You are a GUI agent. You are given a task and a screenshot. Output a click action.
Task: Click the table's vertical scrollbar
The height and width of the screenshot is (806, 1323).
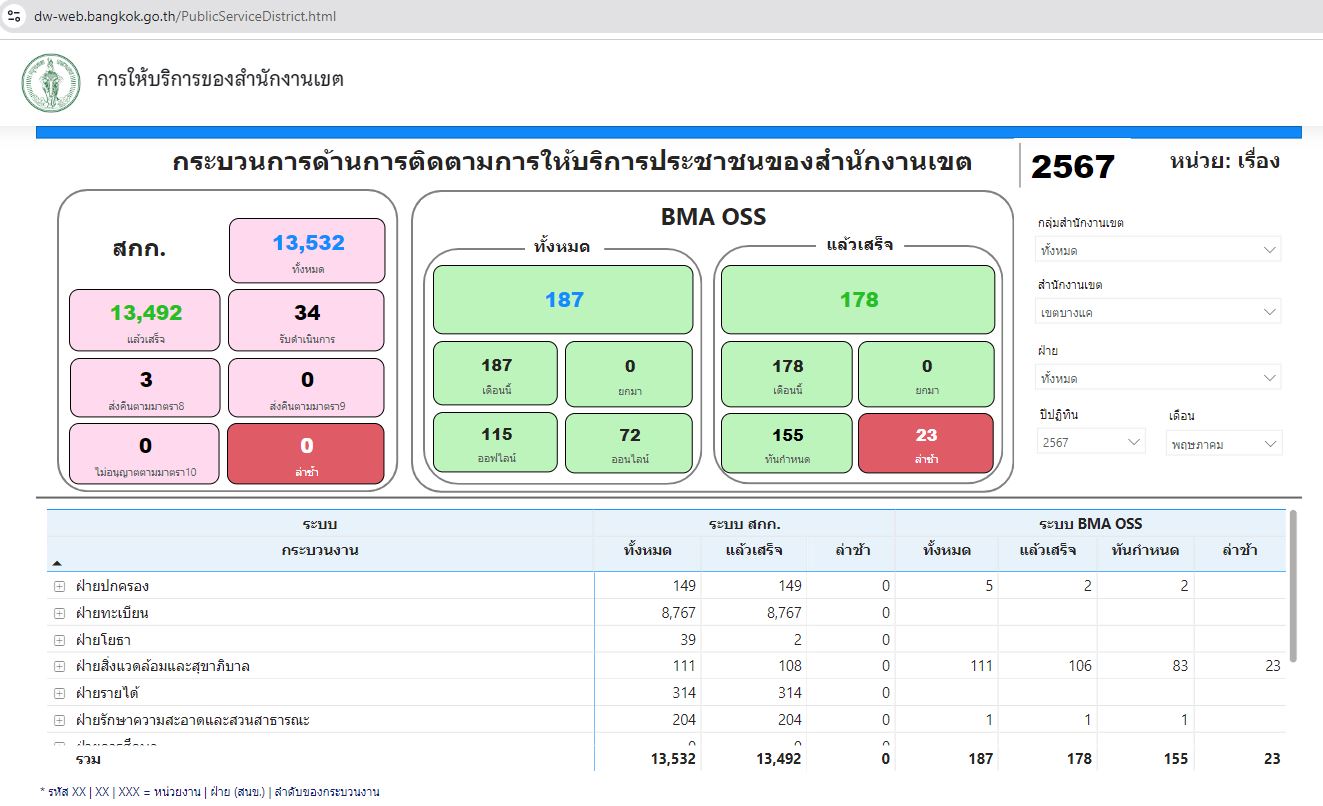tap(1293, 586)
